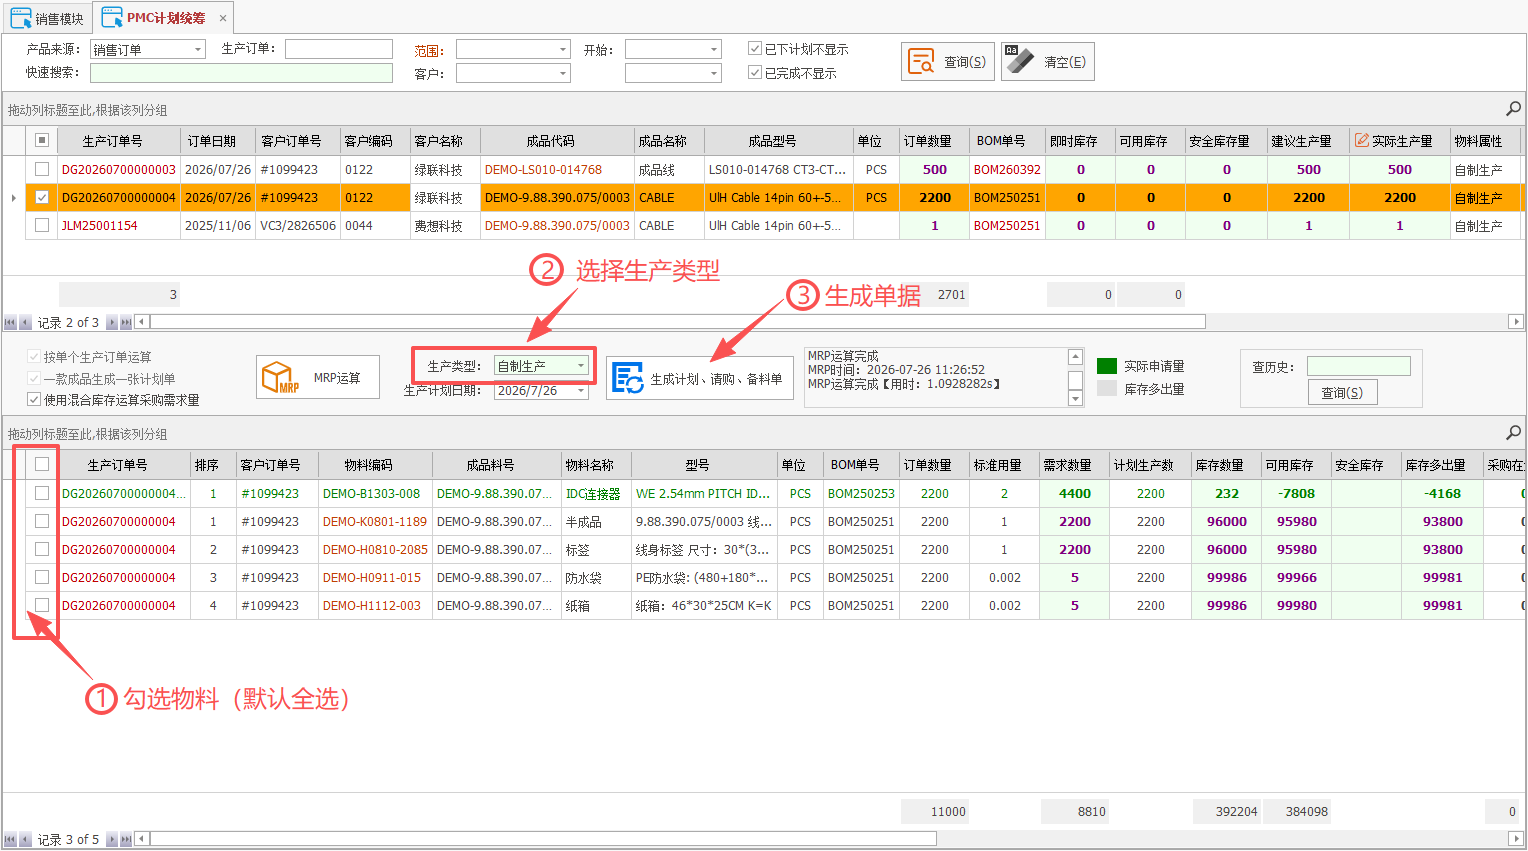Check the row for order JLM25001154
Screen dimensions: 1528x851
point(42,225)
